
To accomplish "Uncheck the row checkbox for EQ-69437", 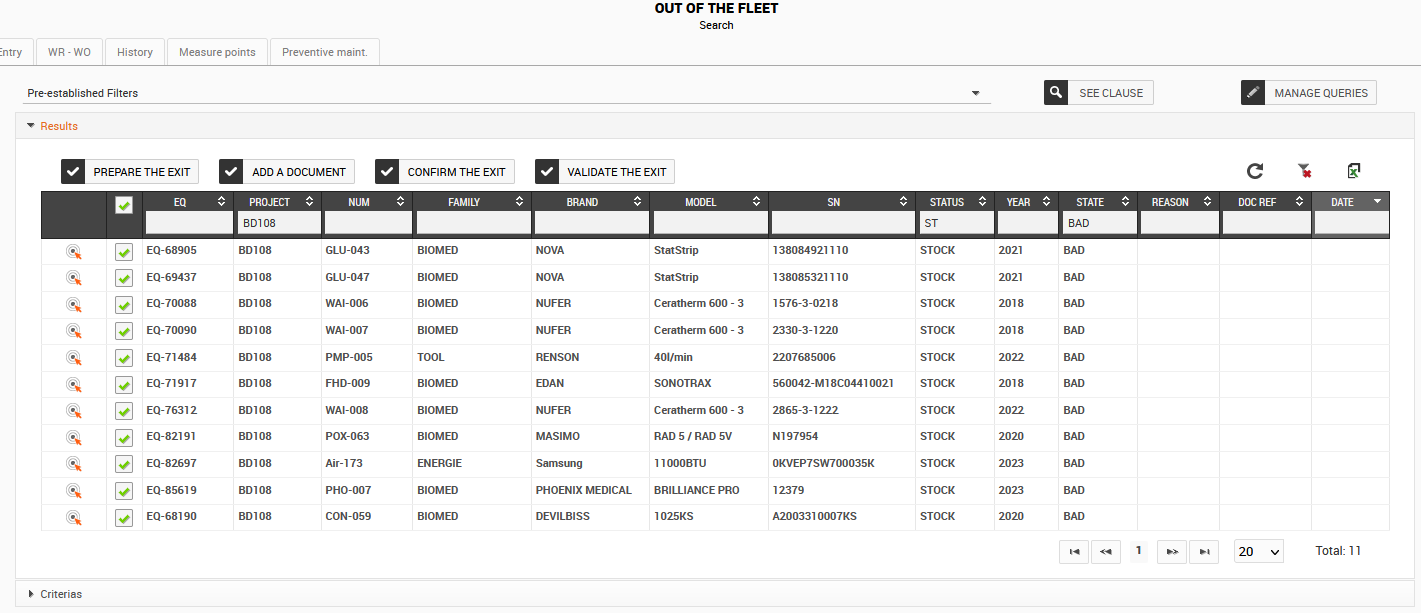I will pos(124,278).
